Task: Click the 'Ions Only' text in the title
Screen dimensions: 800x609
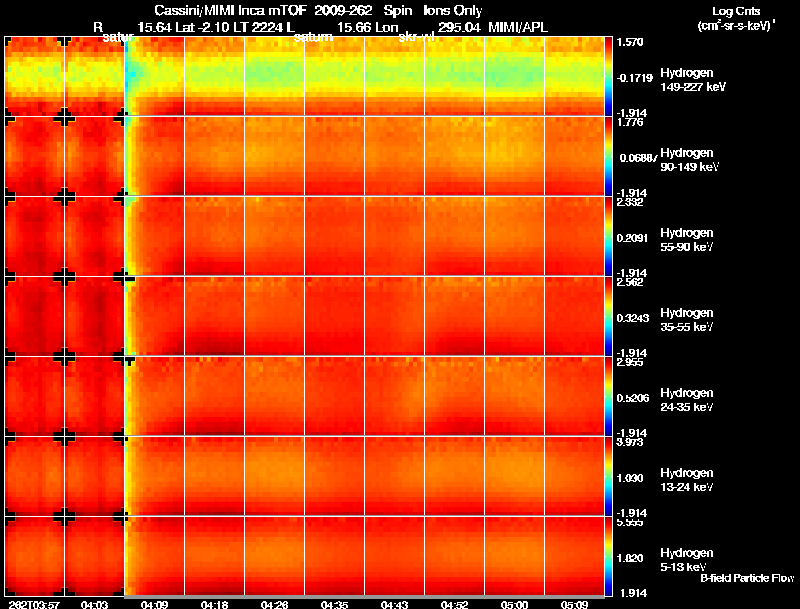Action: (x=453, y=10)
